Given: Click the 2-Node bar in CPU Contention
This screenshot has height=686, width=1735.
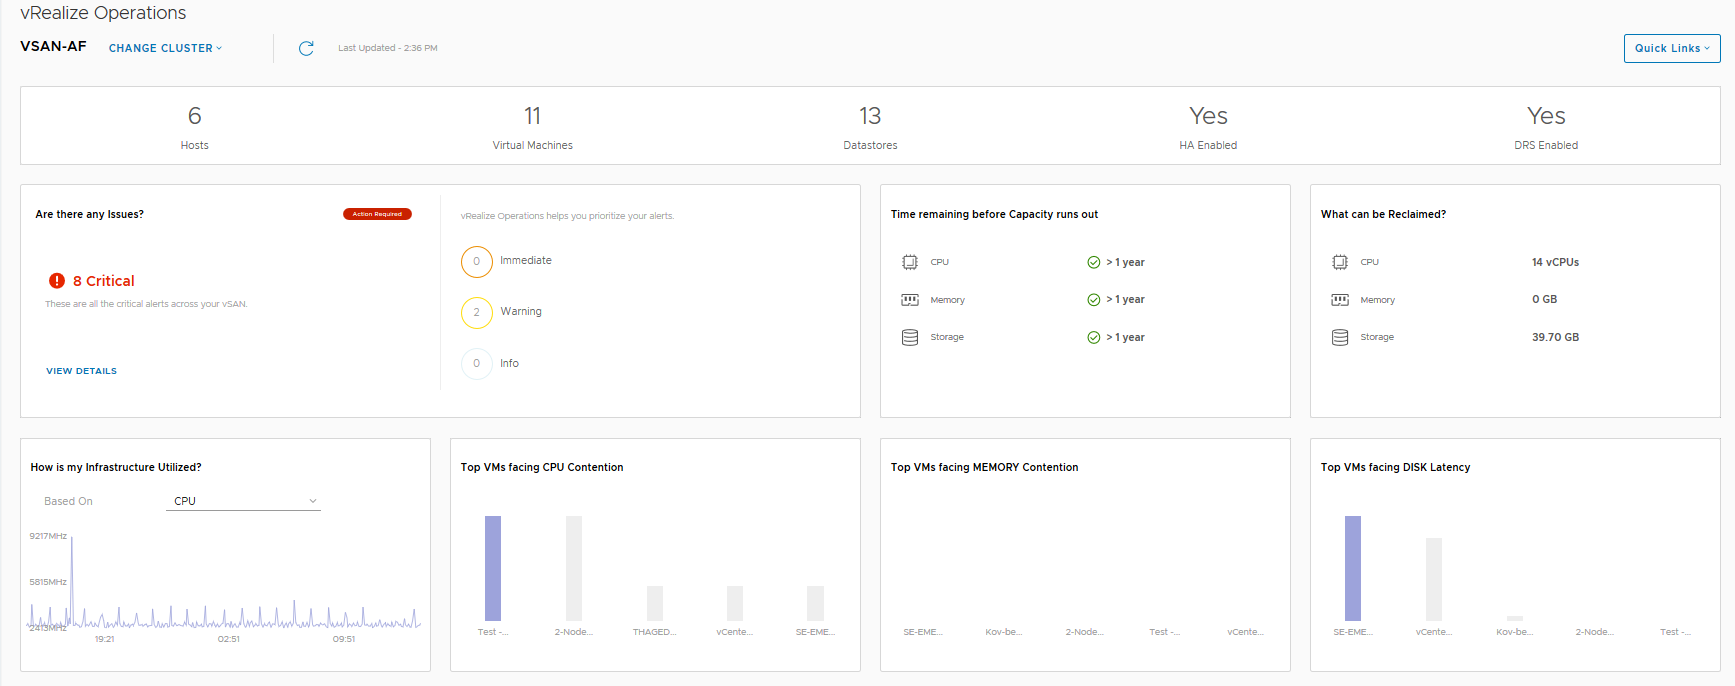Looking at the screenshot, I should pyautogui.click(x=574, y=568).
